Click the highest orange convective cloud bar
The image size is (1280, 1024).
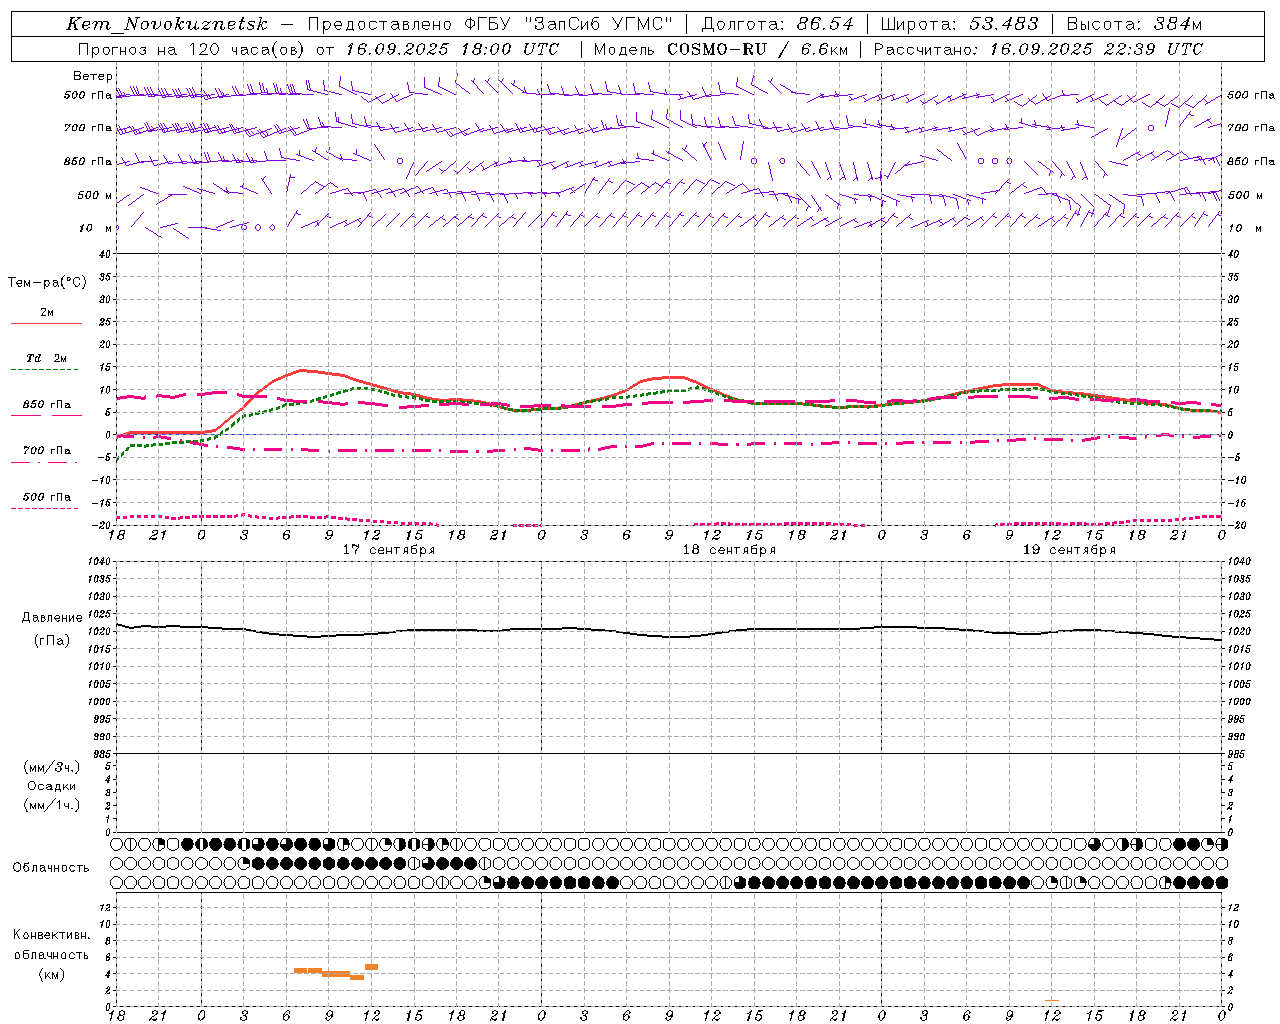(371, 967)
